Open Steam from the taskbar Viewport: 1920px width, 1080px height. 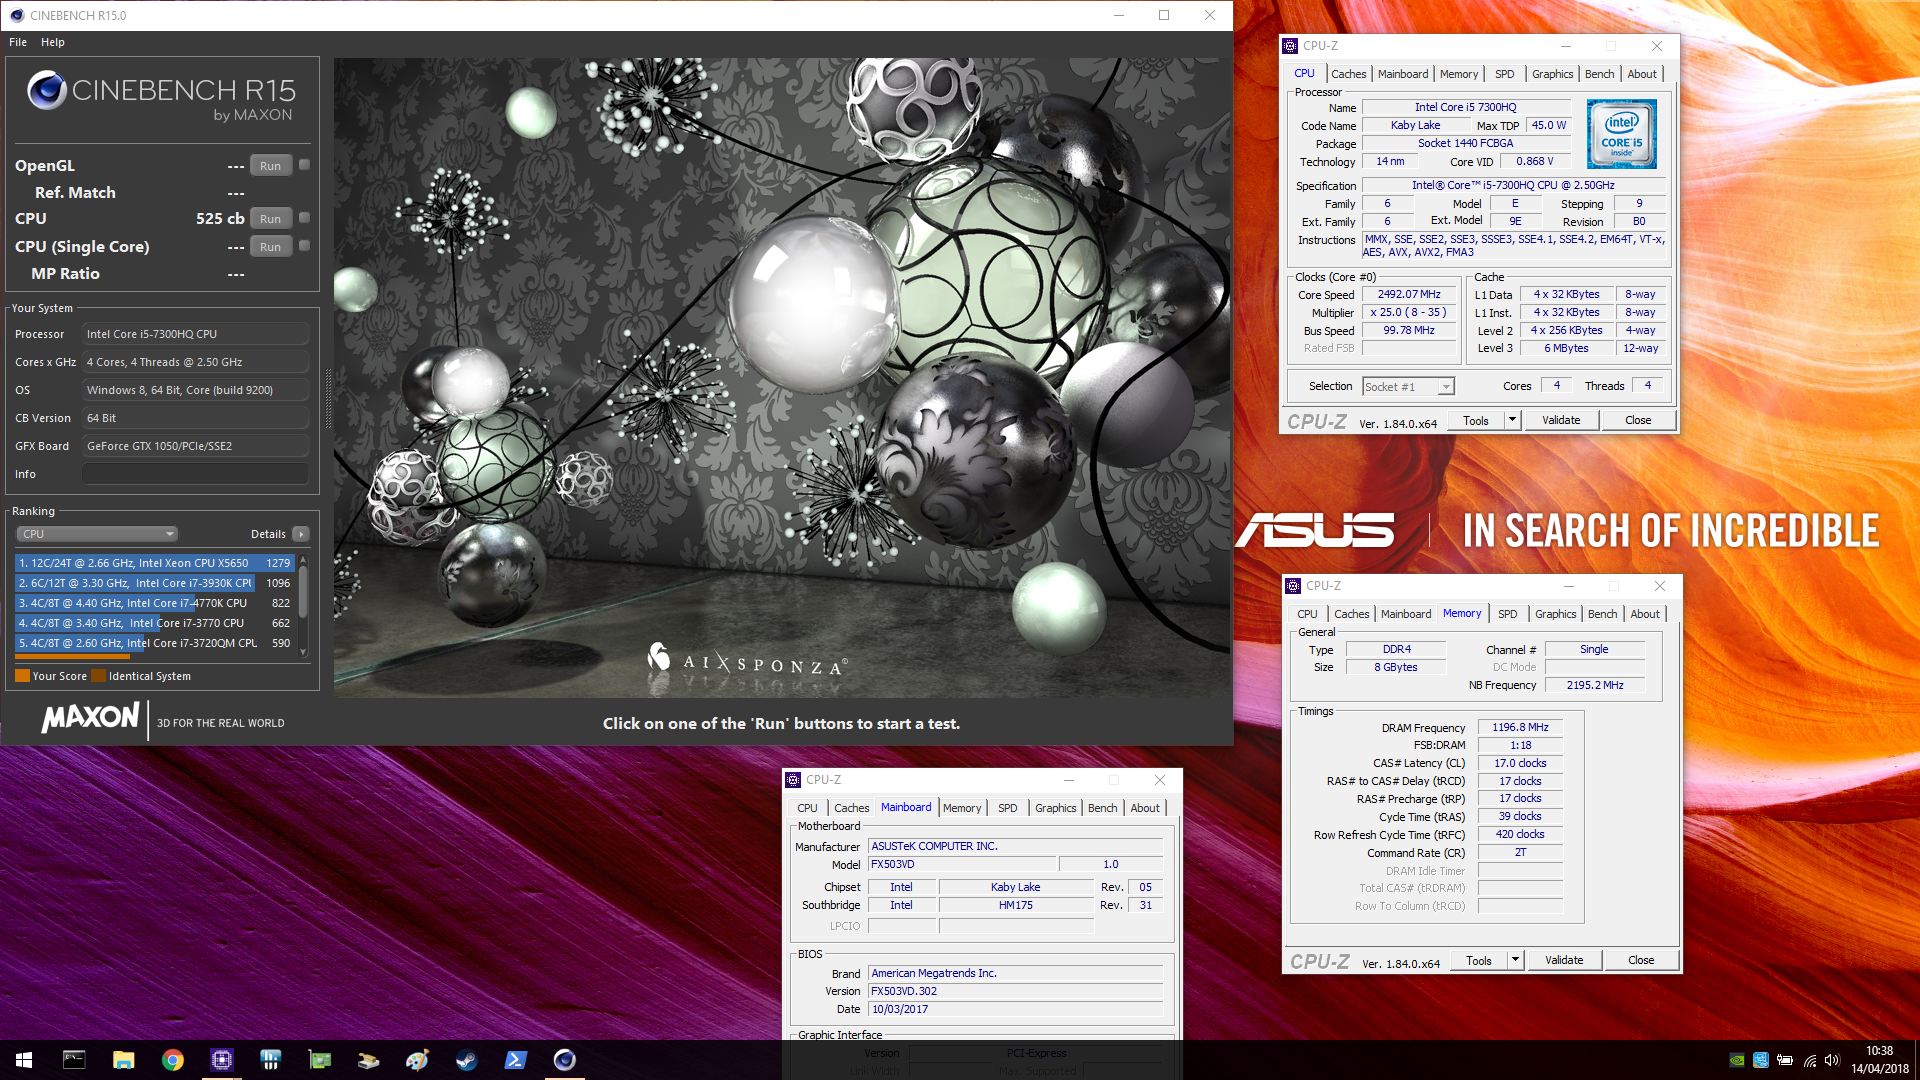point(466,1060)
